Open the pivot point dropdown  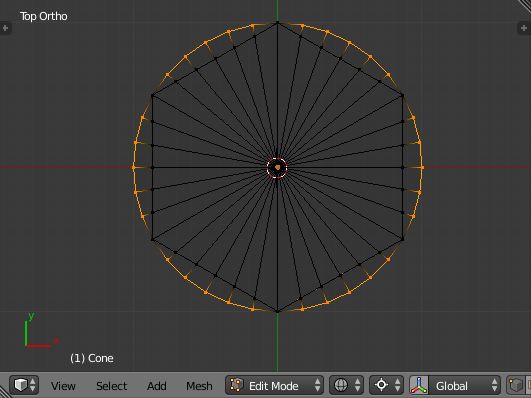click(x=386, y=385)
